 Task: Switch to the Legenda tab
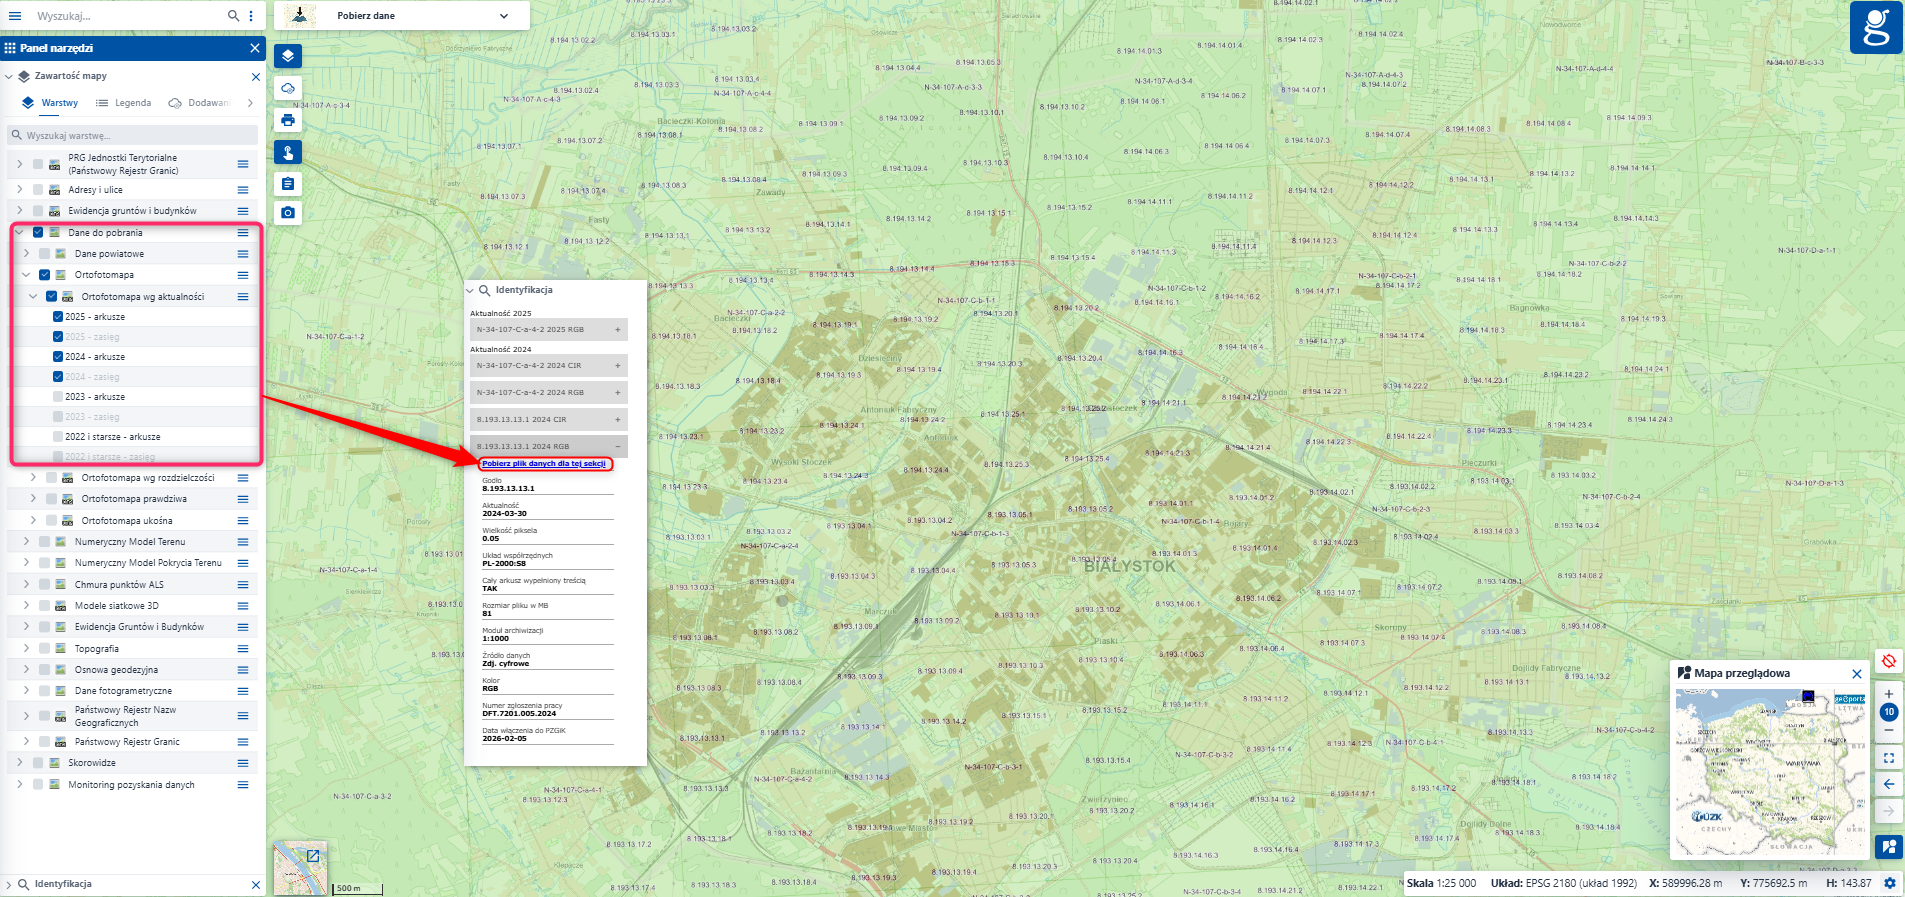[x=124, y=103]
